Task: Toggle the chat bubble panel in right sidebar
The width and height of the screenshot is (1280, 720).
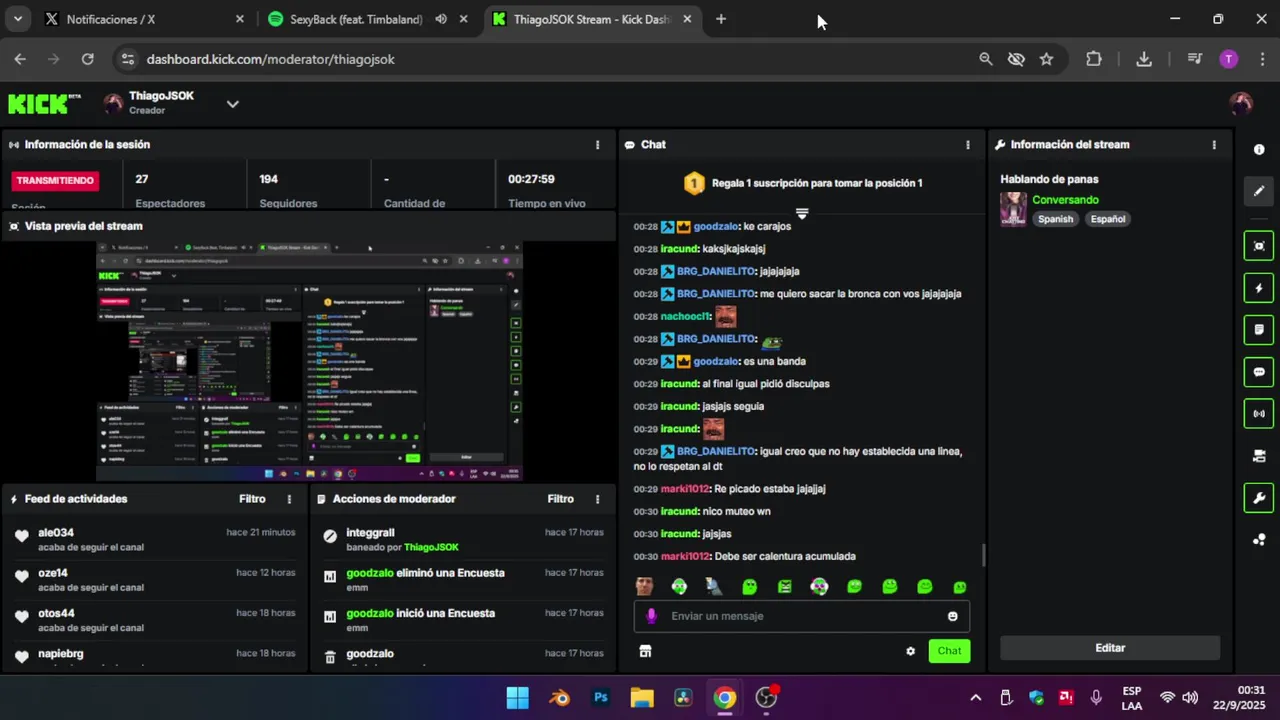Action: point(1259,372)
